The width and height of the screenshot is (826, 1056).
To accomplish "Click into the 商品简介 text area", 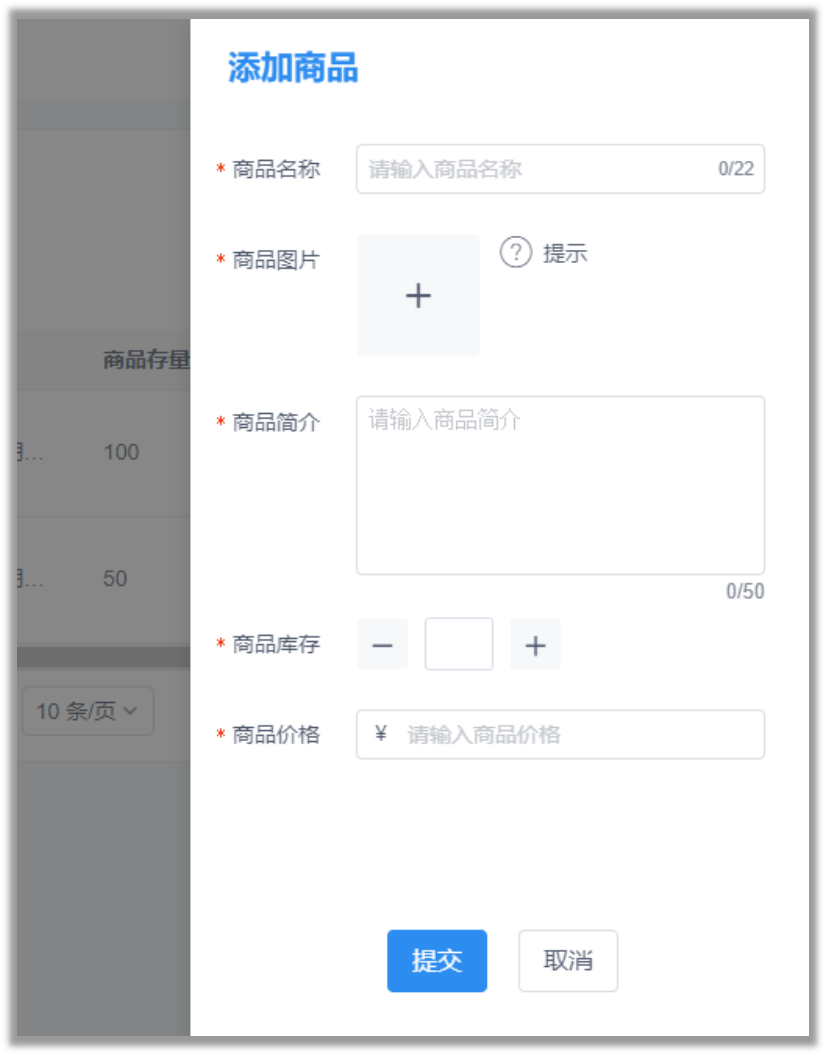I will click(560, 485).
